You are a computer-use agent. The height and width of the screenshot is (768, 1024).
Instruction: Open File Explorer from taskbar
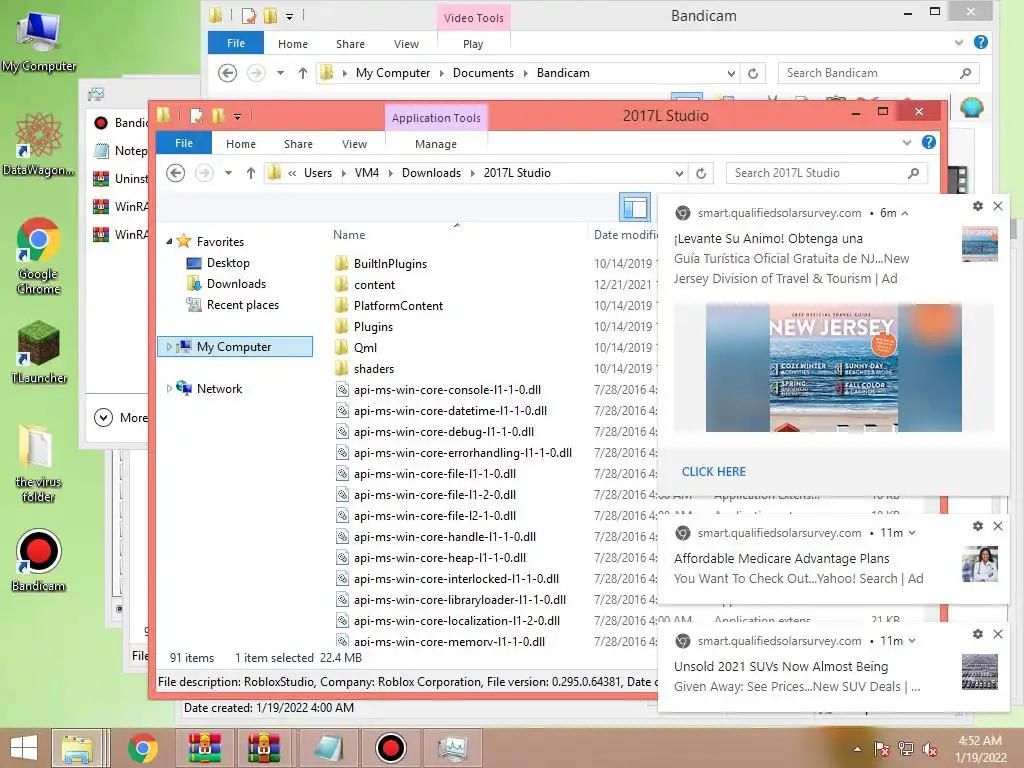[x=76, y=748]
